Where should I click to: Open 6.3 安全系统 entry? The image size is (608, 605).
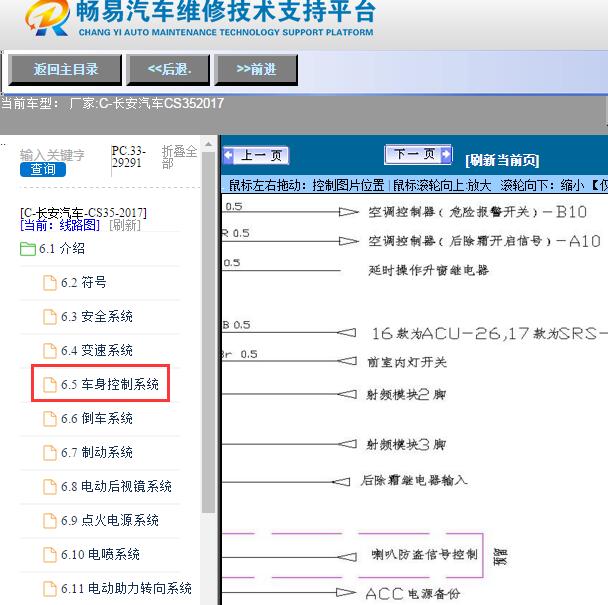pyautogui.click(x=97, y=316)
